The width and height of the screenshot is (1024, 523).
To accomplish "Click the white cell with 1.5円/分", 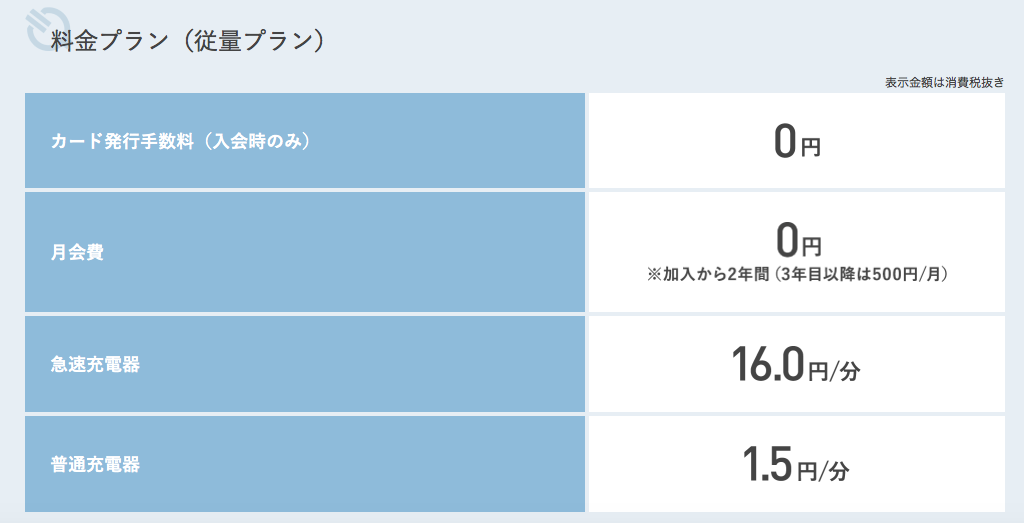I will pos(797,464).
